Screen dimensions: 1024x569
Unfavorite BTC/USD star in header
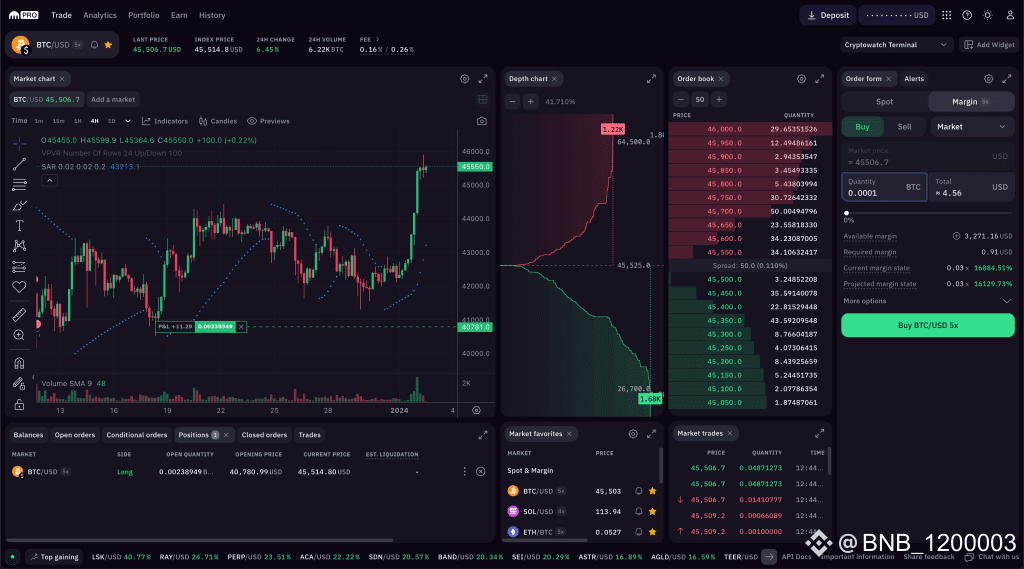click(108, 45)
